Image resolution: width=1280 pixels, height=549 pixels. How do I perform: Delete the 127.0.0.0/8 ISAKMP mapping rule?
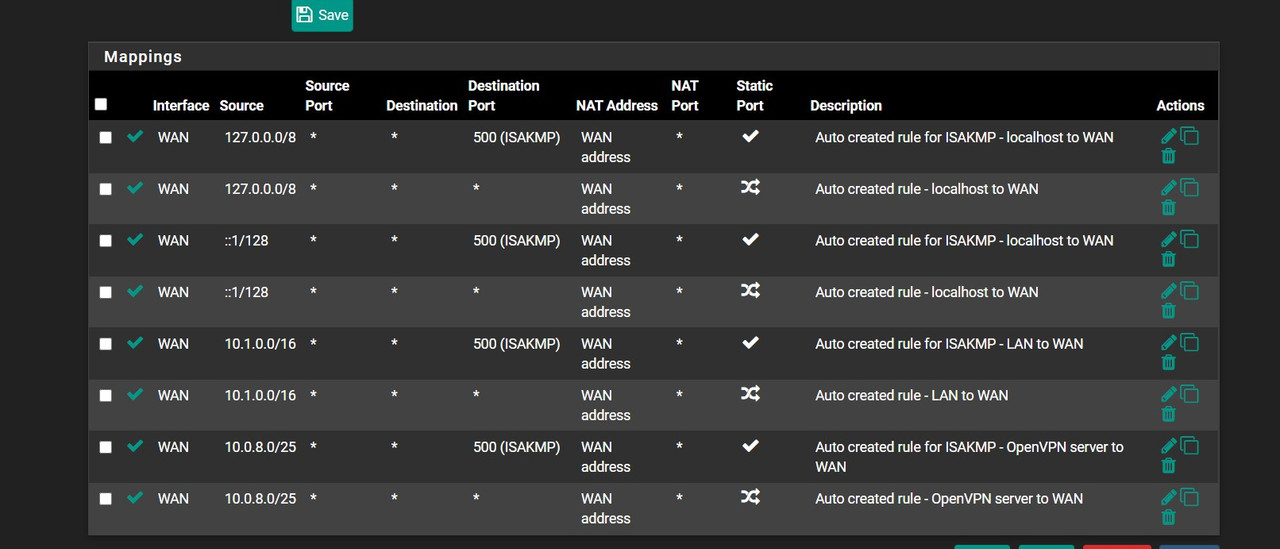pos(1168,156)
